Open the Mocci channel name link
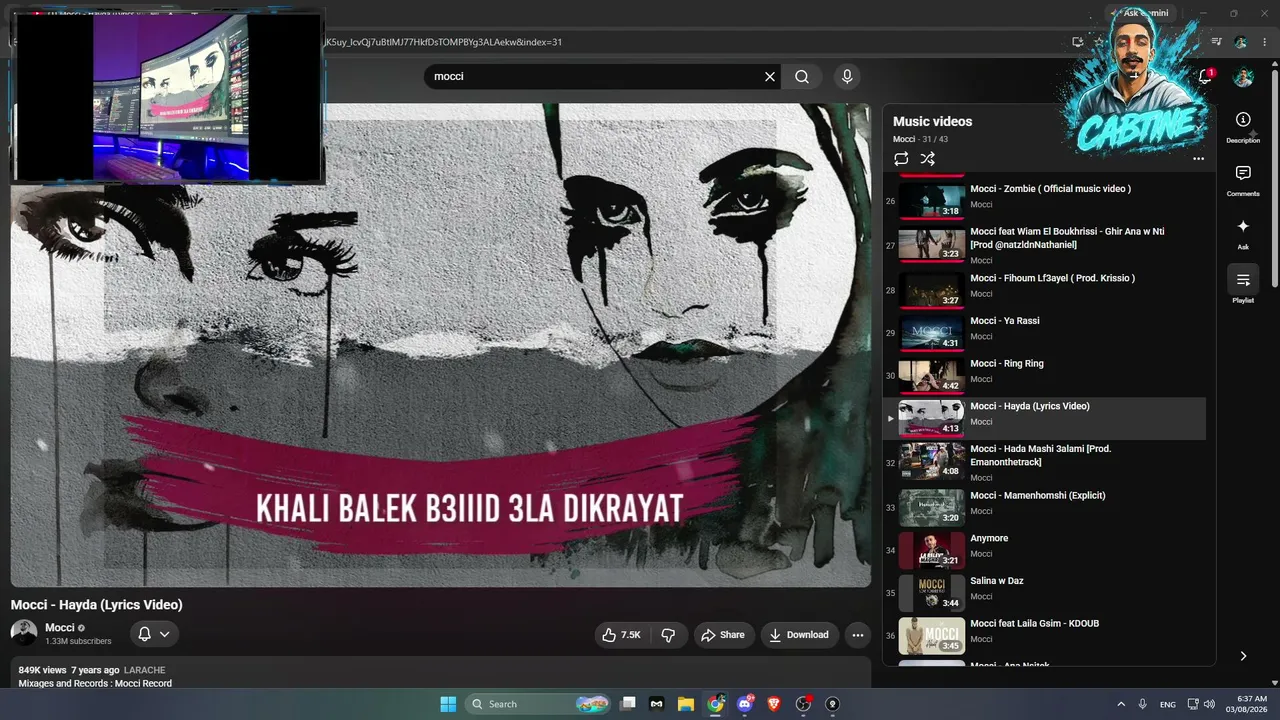 pos(60,628)
